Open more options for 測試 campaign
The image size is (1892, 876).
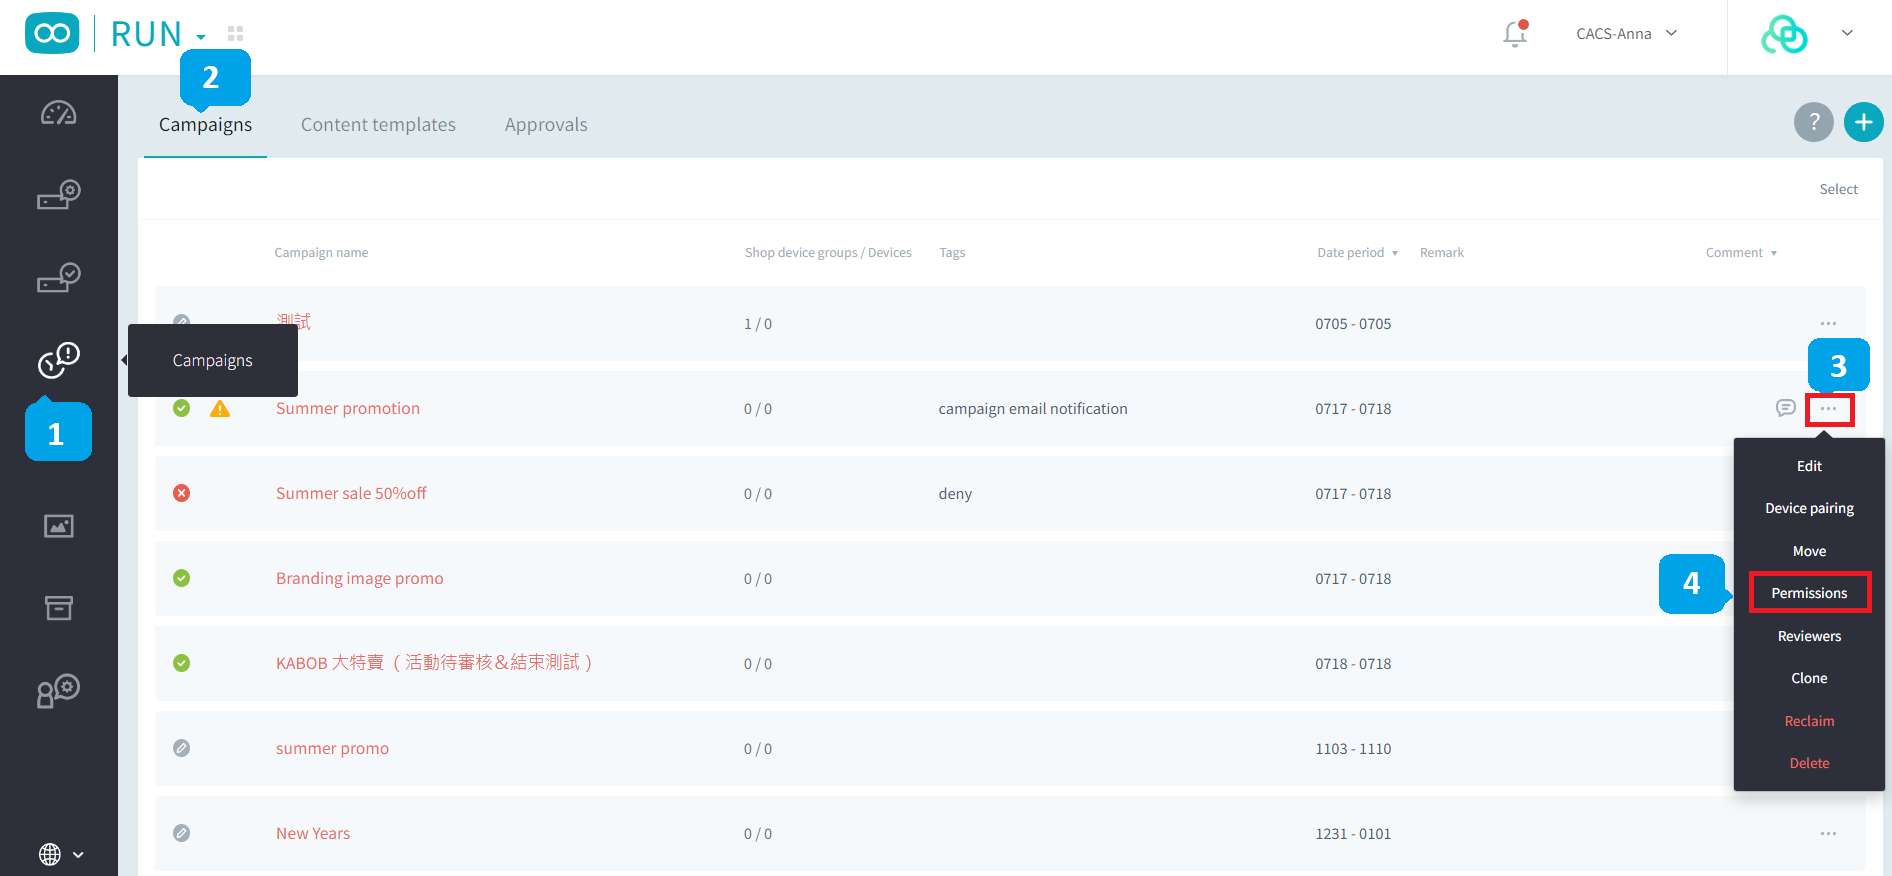point(1828,324)
